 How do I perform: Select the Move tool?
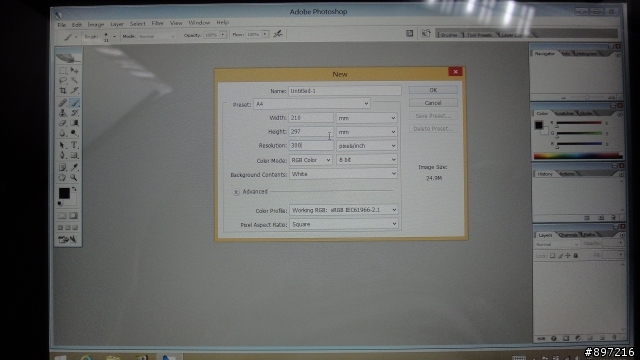coord(74,71)
